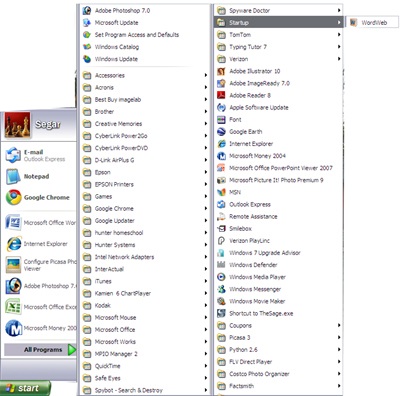Open WordWeb in the Startup submenu

click(372, 23)
